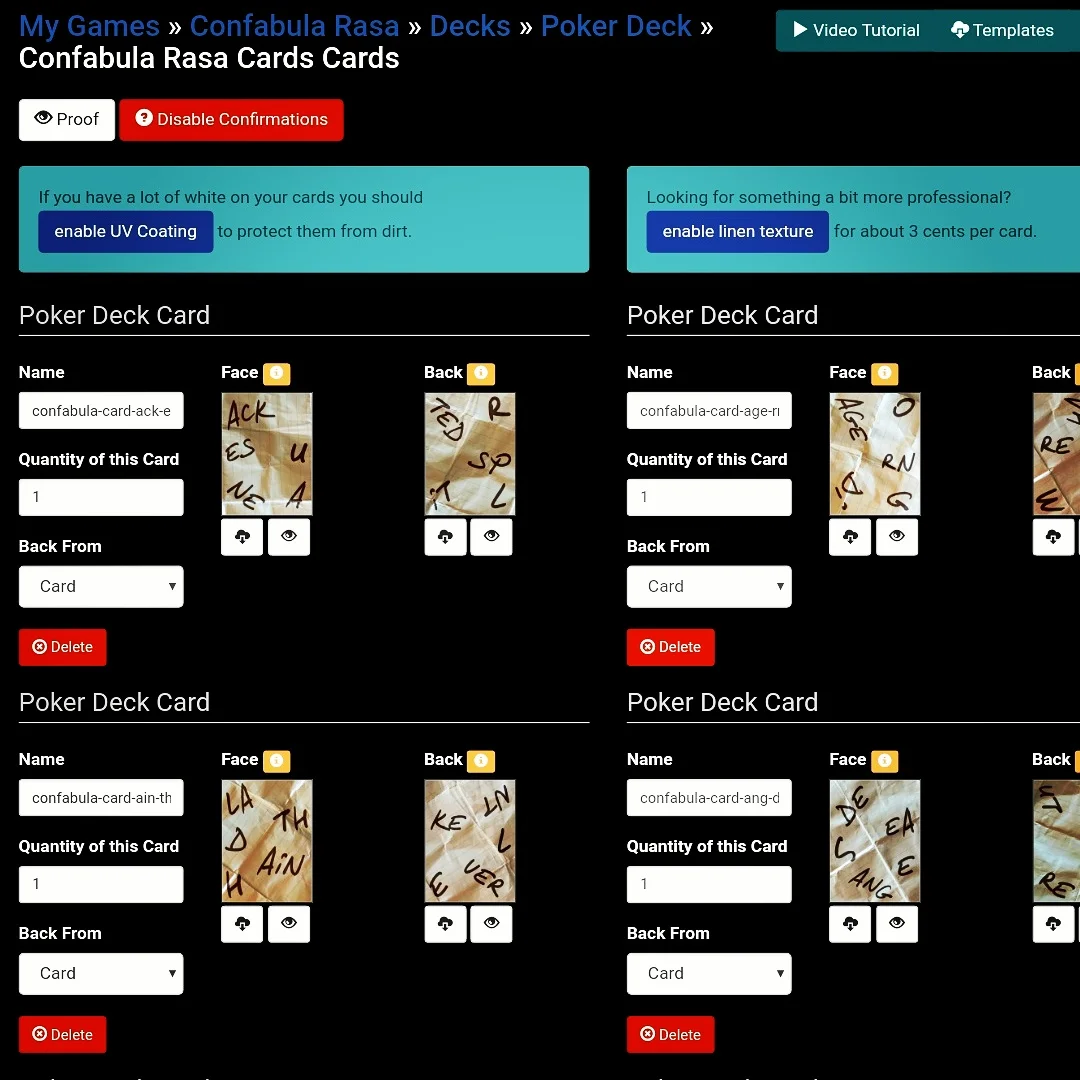The height and width of the screenshot is (1080, 1080).
Task: Open Face info icon on confabula-card-ack card
Action: tap(276, 373)
